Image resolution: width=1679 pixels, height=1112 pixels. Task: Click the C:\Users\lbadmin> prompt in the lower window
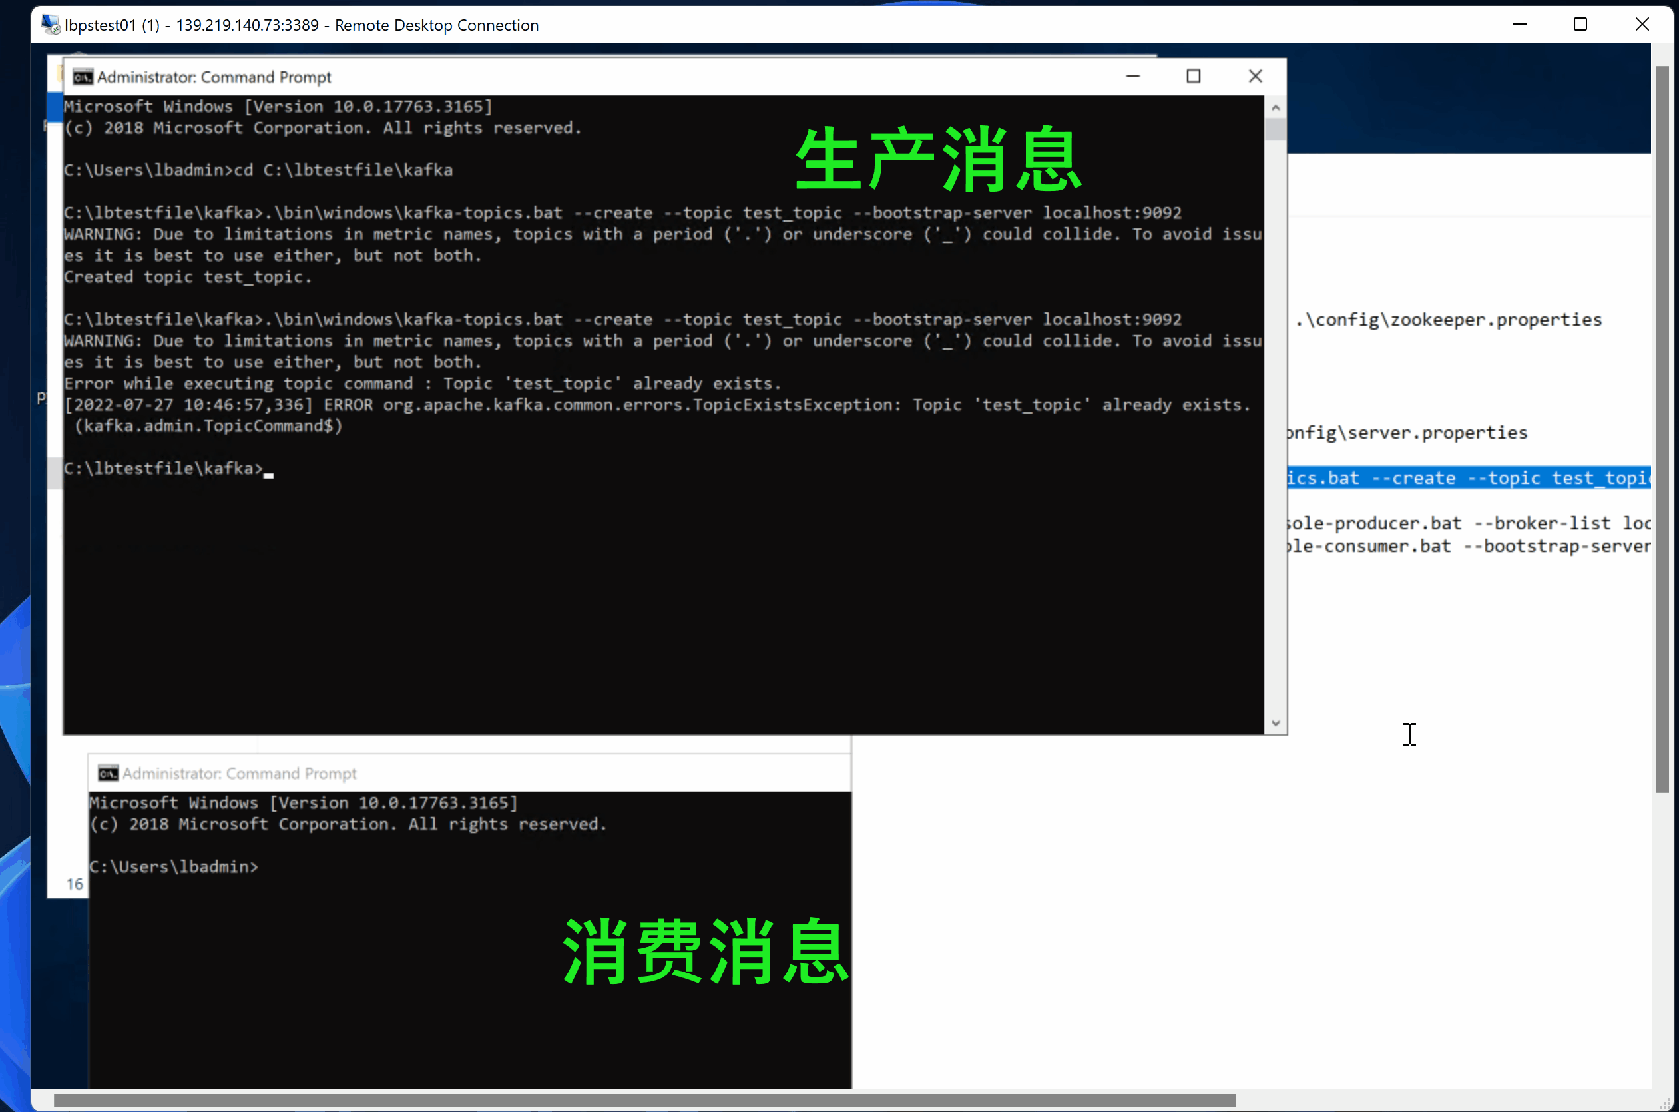point(174,867)
